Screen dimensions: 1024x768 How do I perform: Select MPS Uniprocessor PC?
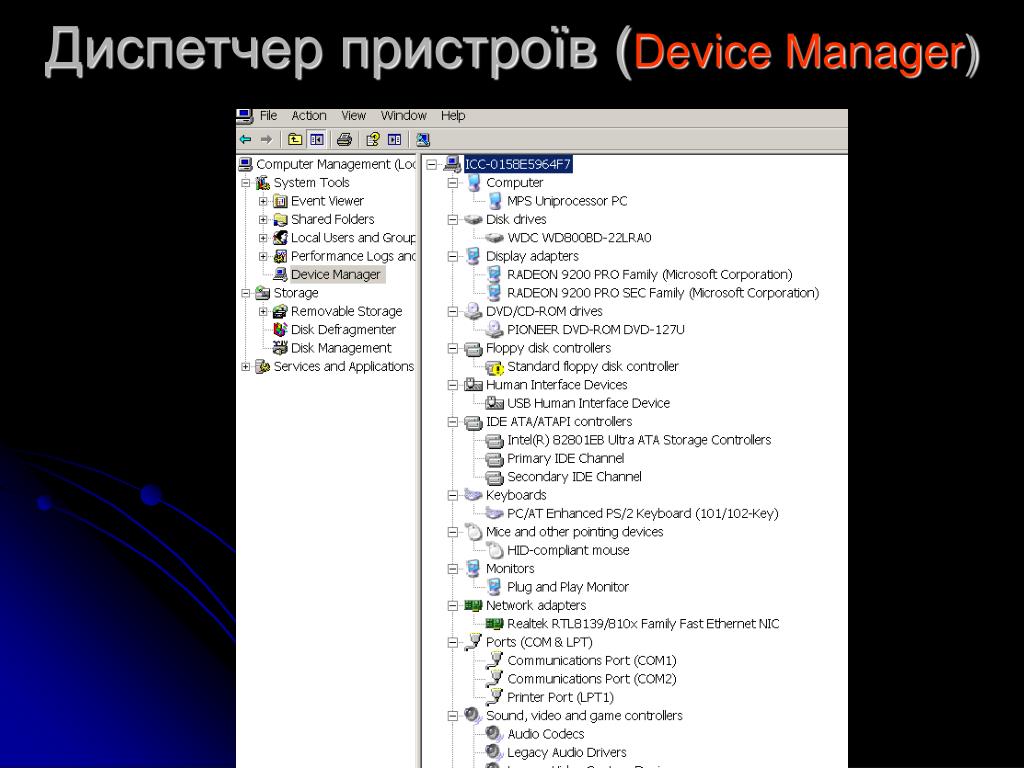tap(567, 201)
